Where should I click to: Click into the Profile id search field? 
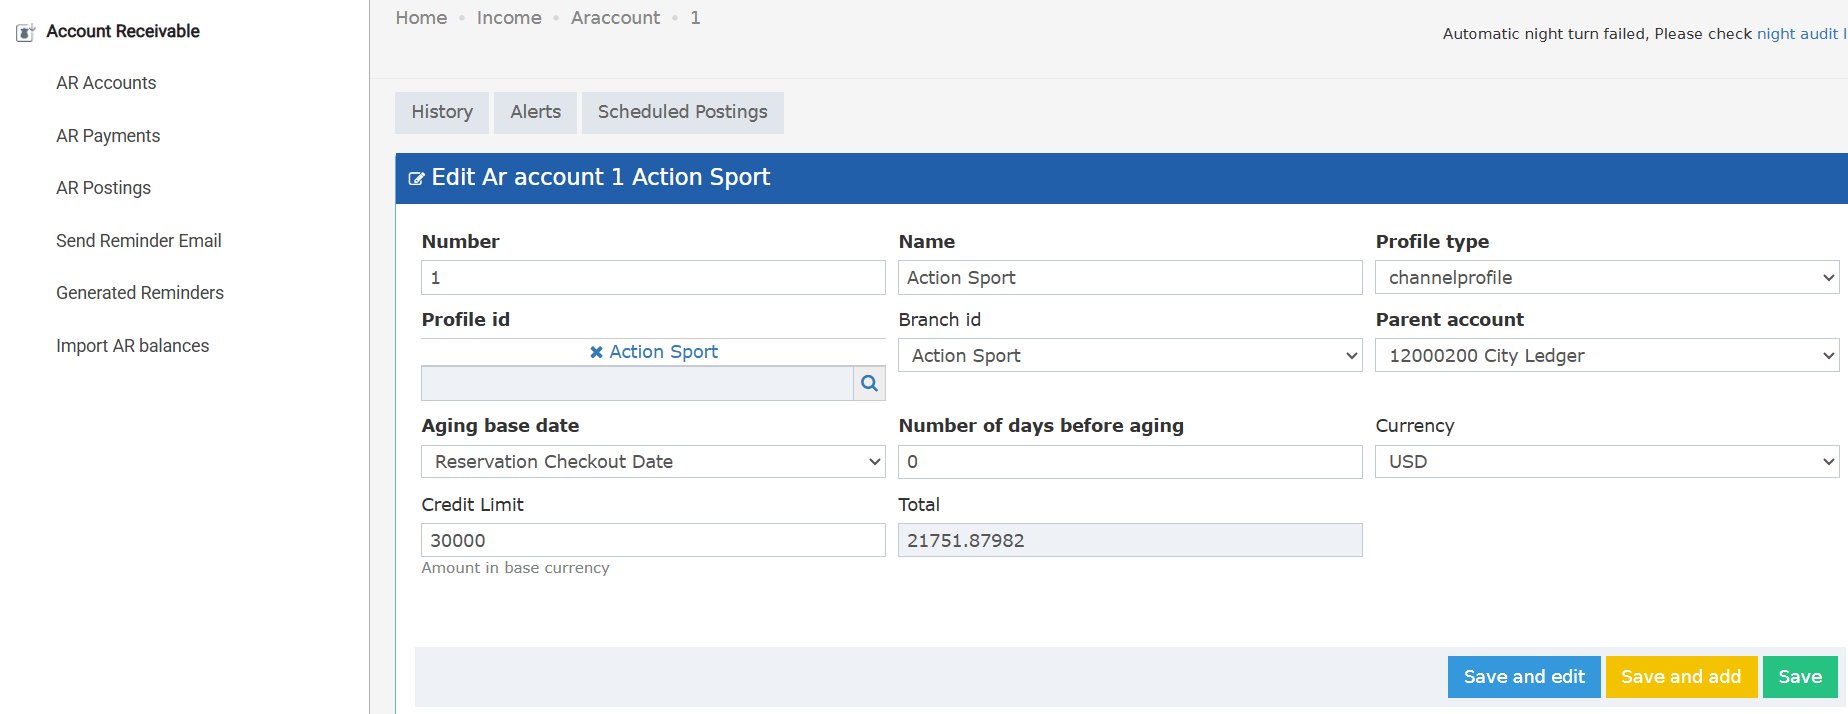[637, 383]
